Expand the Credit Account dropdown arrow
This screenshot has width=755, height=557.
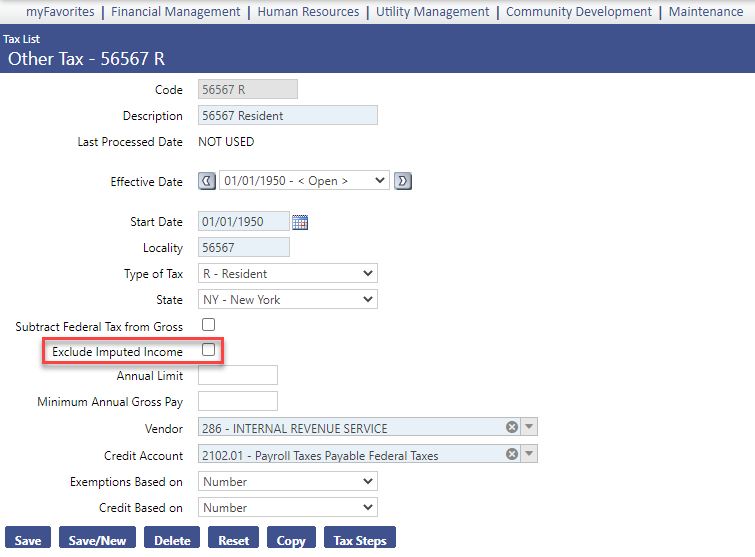(x=530, y=455)
